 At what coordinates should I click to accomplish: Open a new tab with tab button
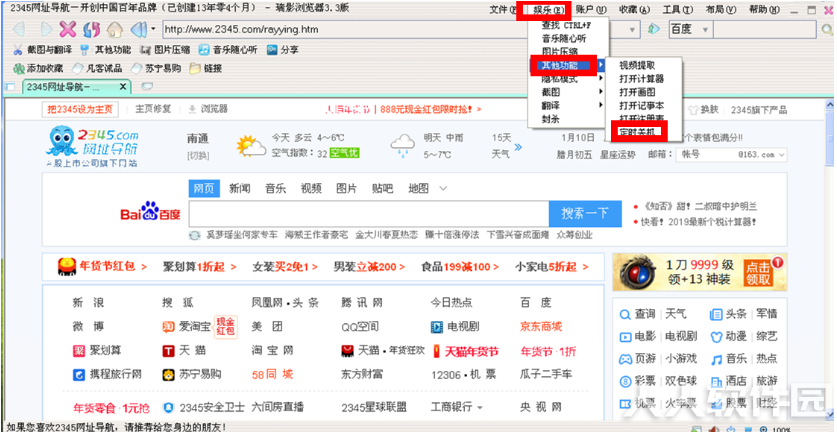tap(147, 86)
